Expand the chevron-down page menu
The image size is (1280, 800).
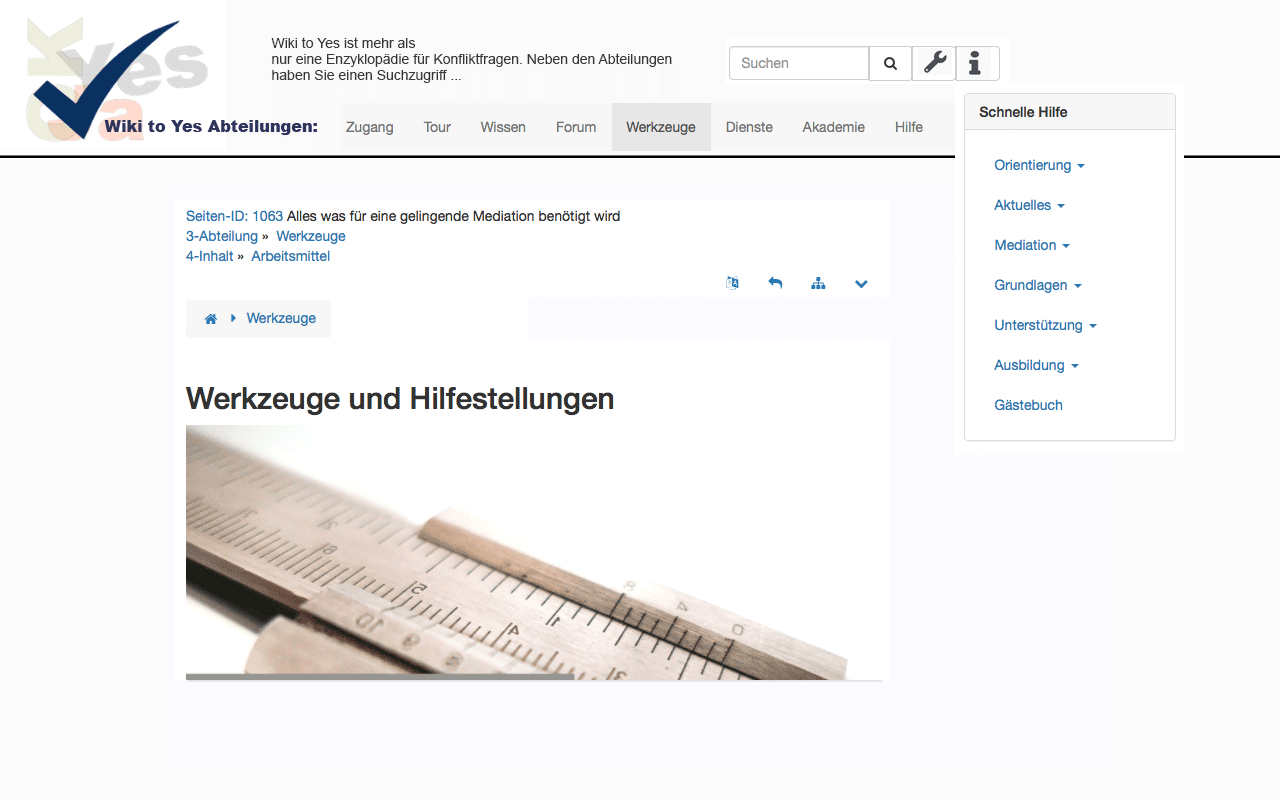[x=861, y=283]
